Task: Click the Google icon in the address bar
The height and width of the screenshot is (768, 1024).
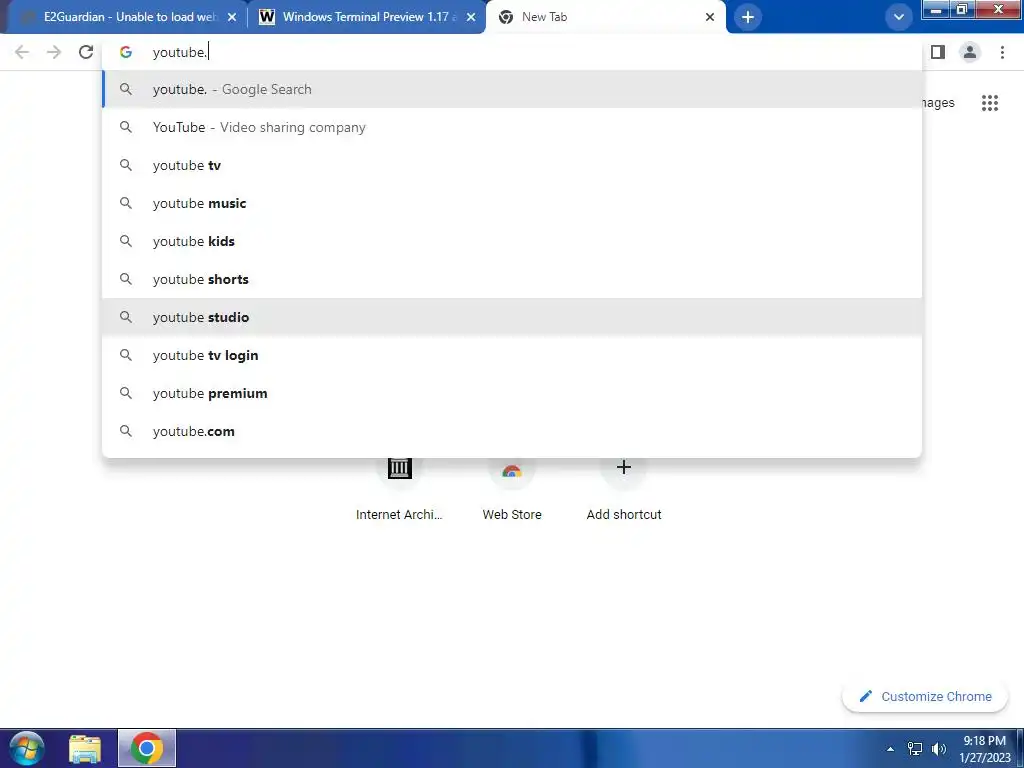Action: coord(125,52)
